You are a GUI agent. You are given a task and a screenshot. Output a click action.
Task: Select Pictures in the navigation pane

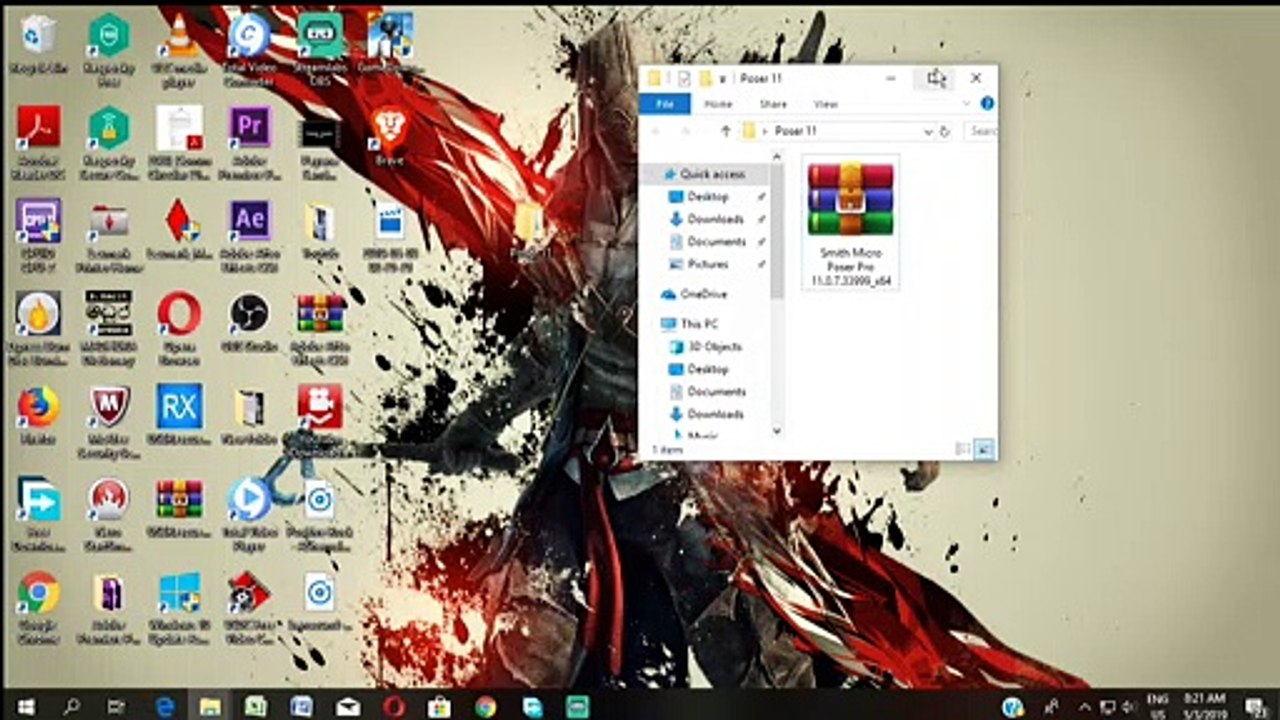[708, 264]
